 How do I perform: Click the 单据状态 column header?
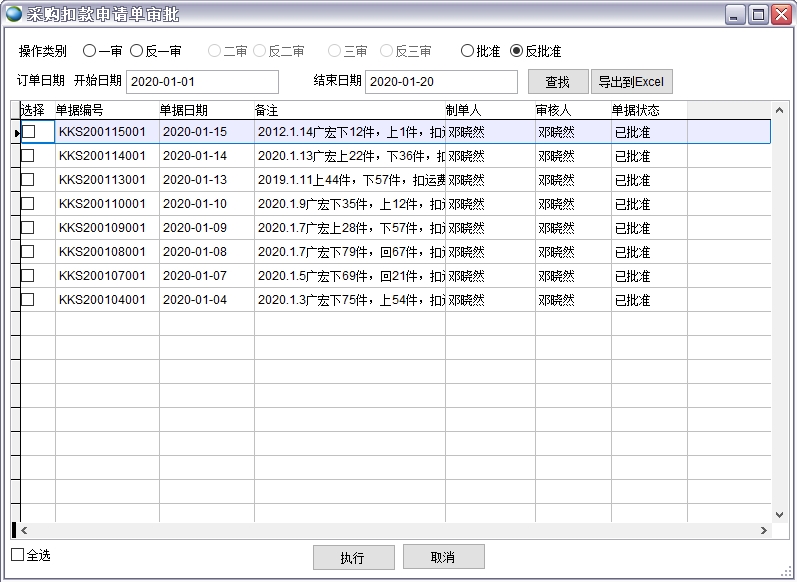pyautogui.click(x=636, y=110)
